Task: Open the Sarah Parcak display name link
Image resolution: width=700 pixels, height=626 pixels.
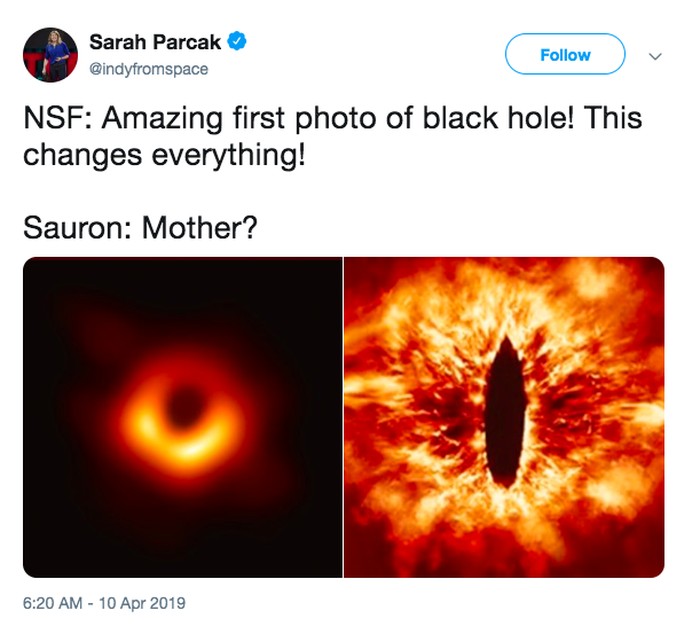Action: 154,42
